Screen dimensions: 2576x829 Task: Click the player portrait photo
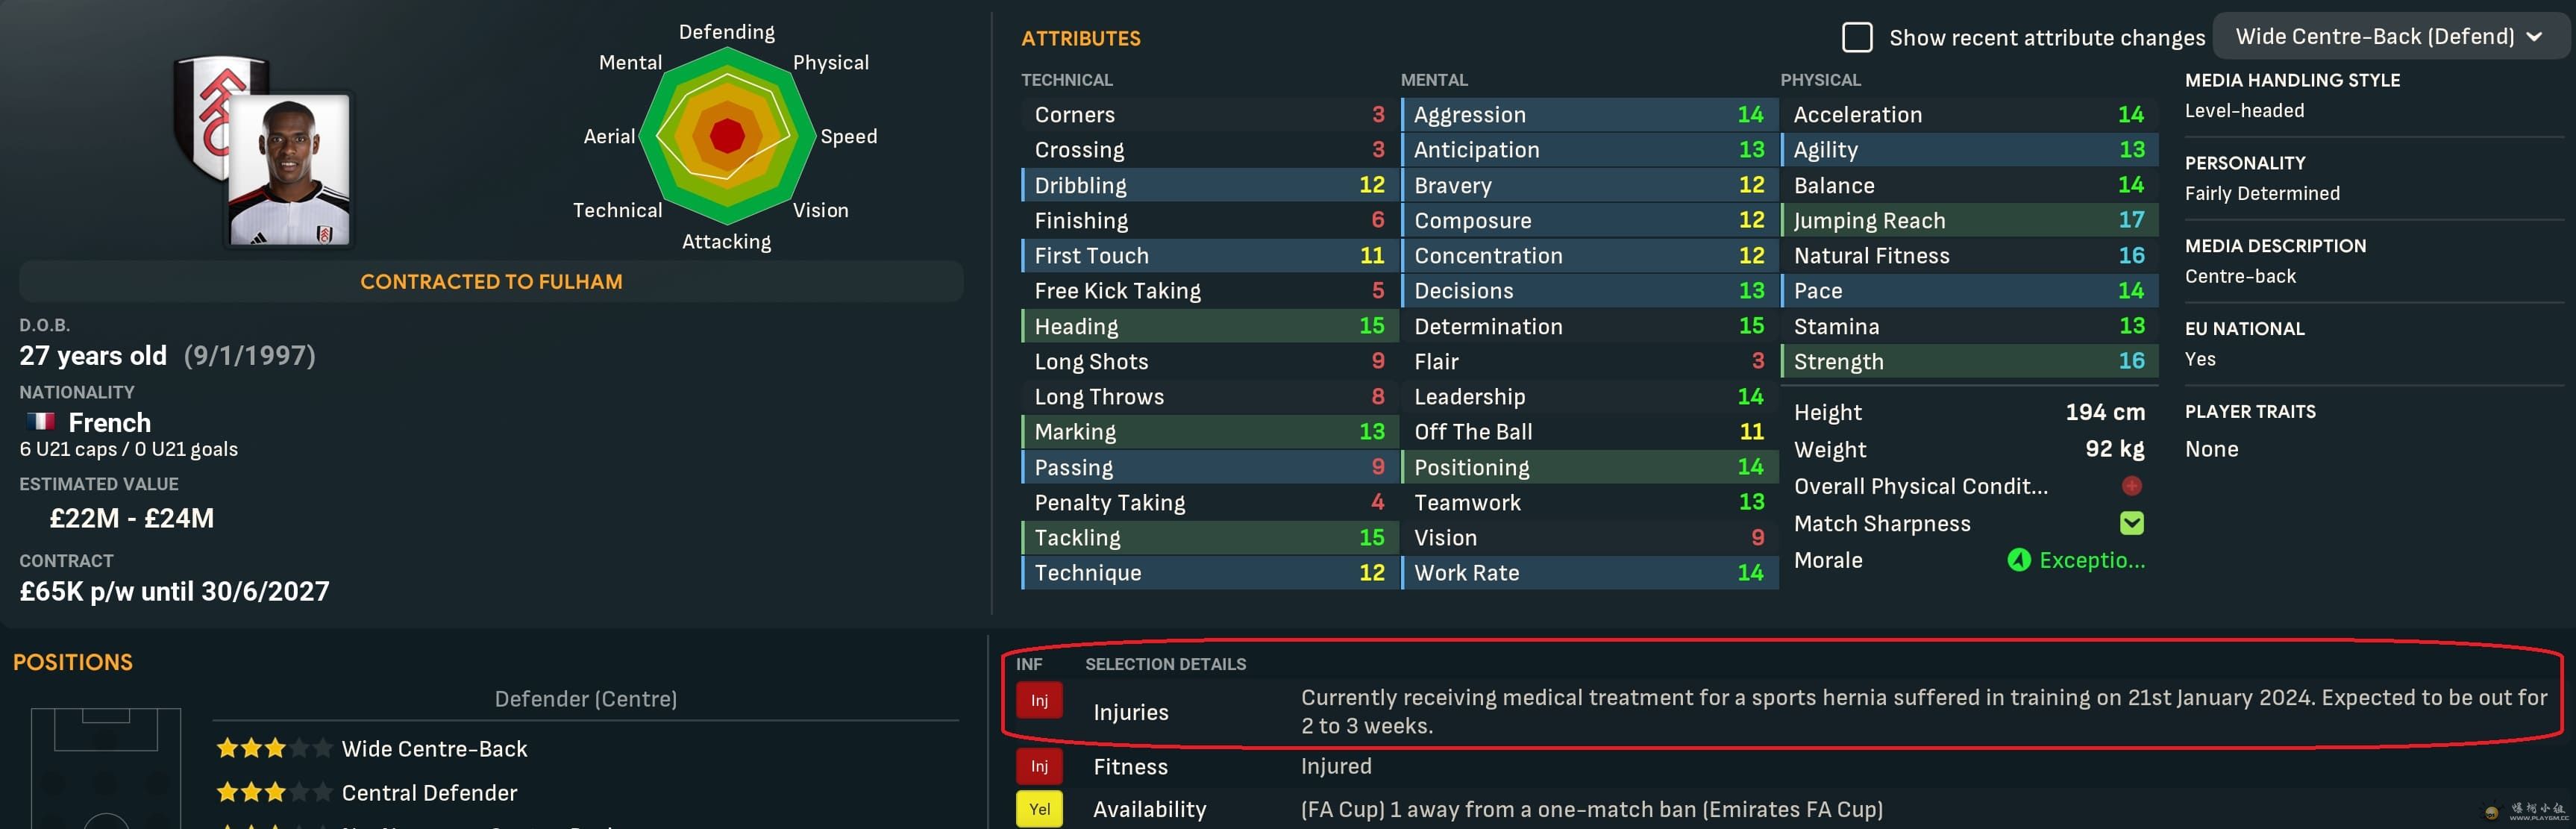(290, 170)
